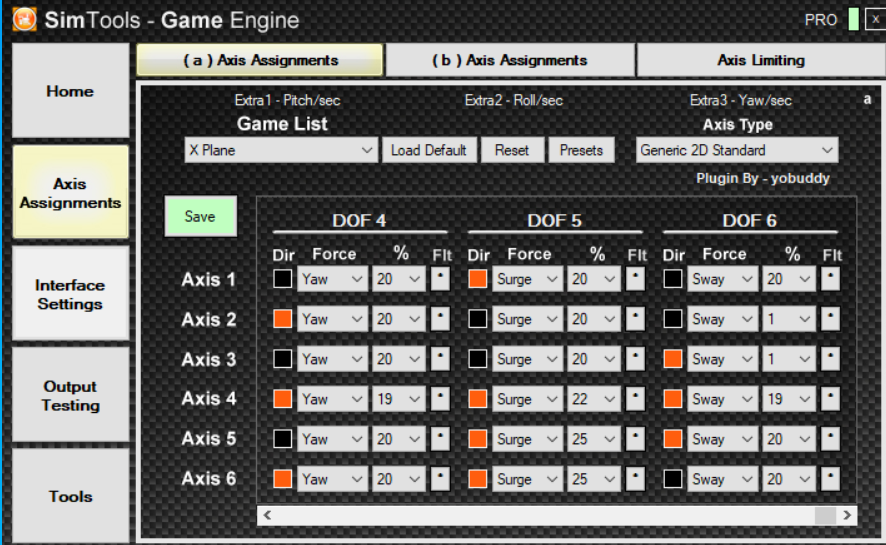Screen dimensions: 886x545
Task: Toggle Axis 1 DOF 5 direction box
Action: click(x=477, y=279)
